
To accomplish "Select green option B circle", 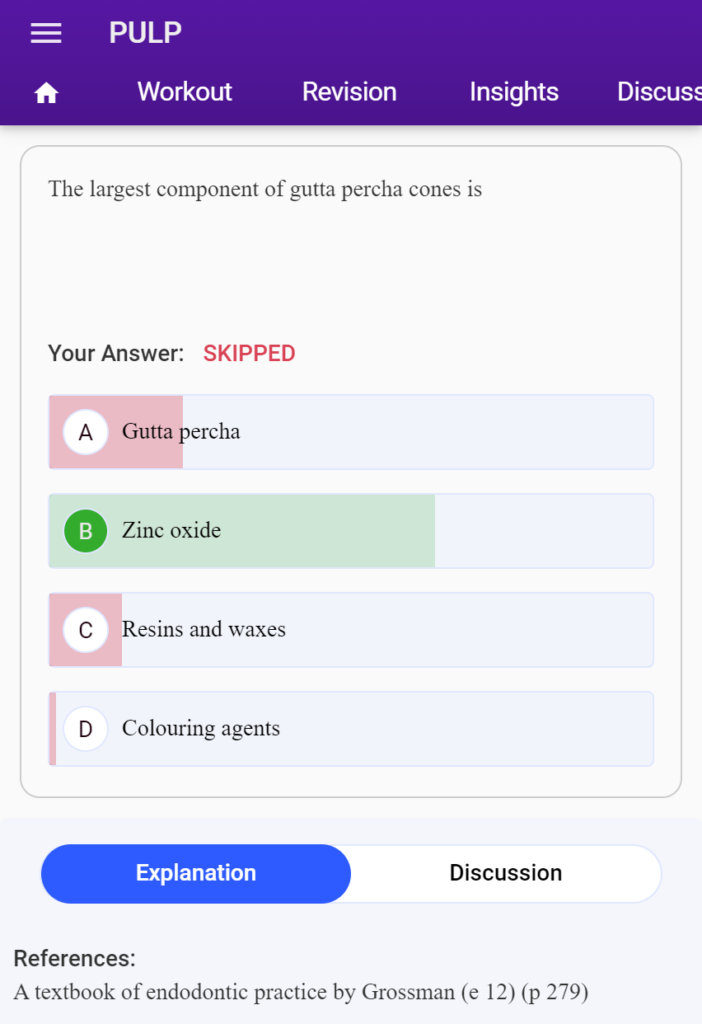I will [86, 531].
